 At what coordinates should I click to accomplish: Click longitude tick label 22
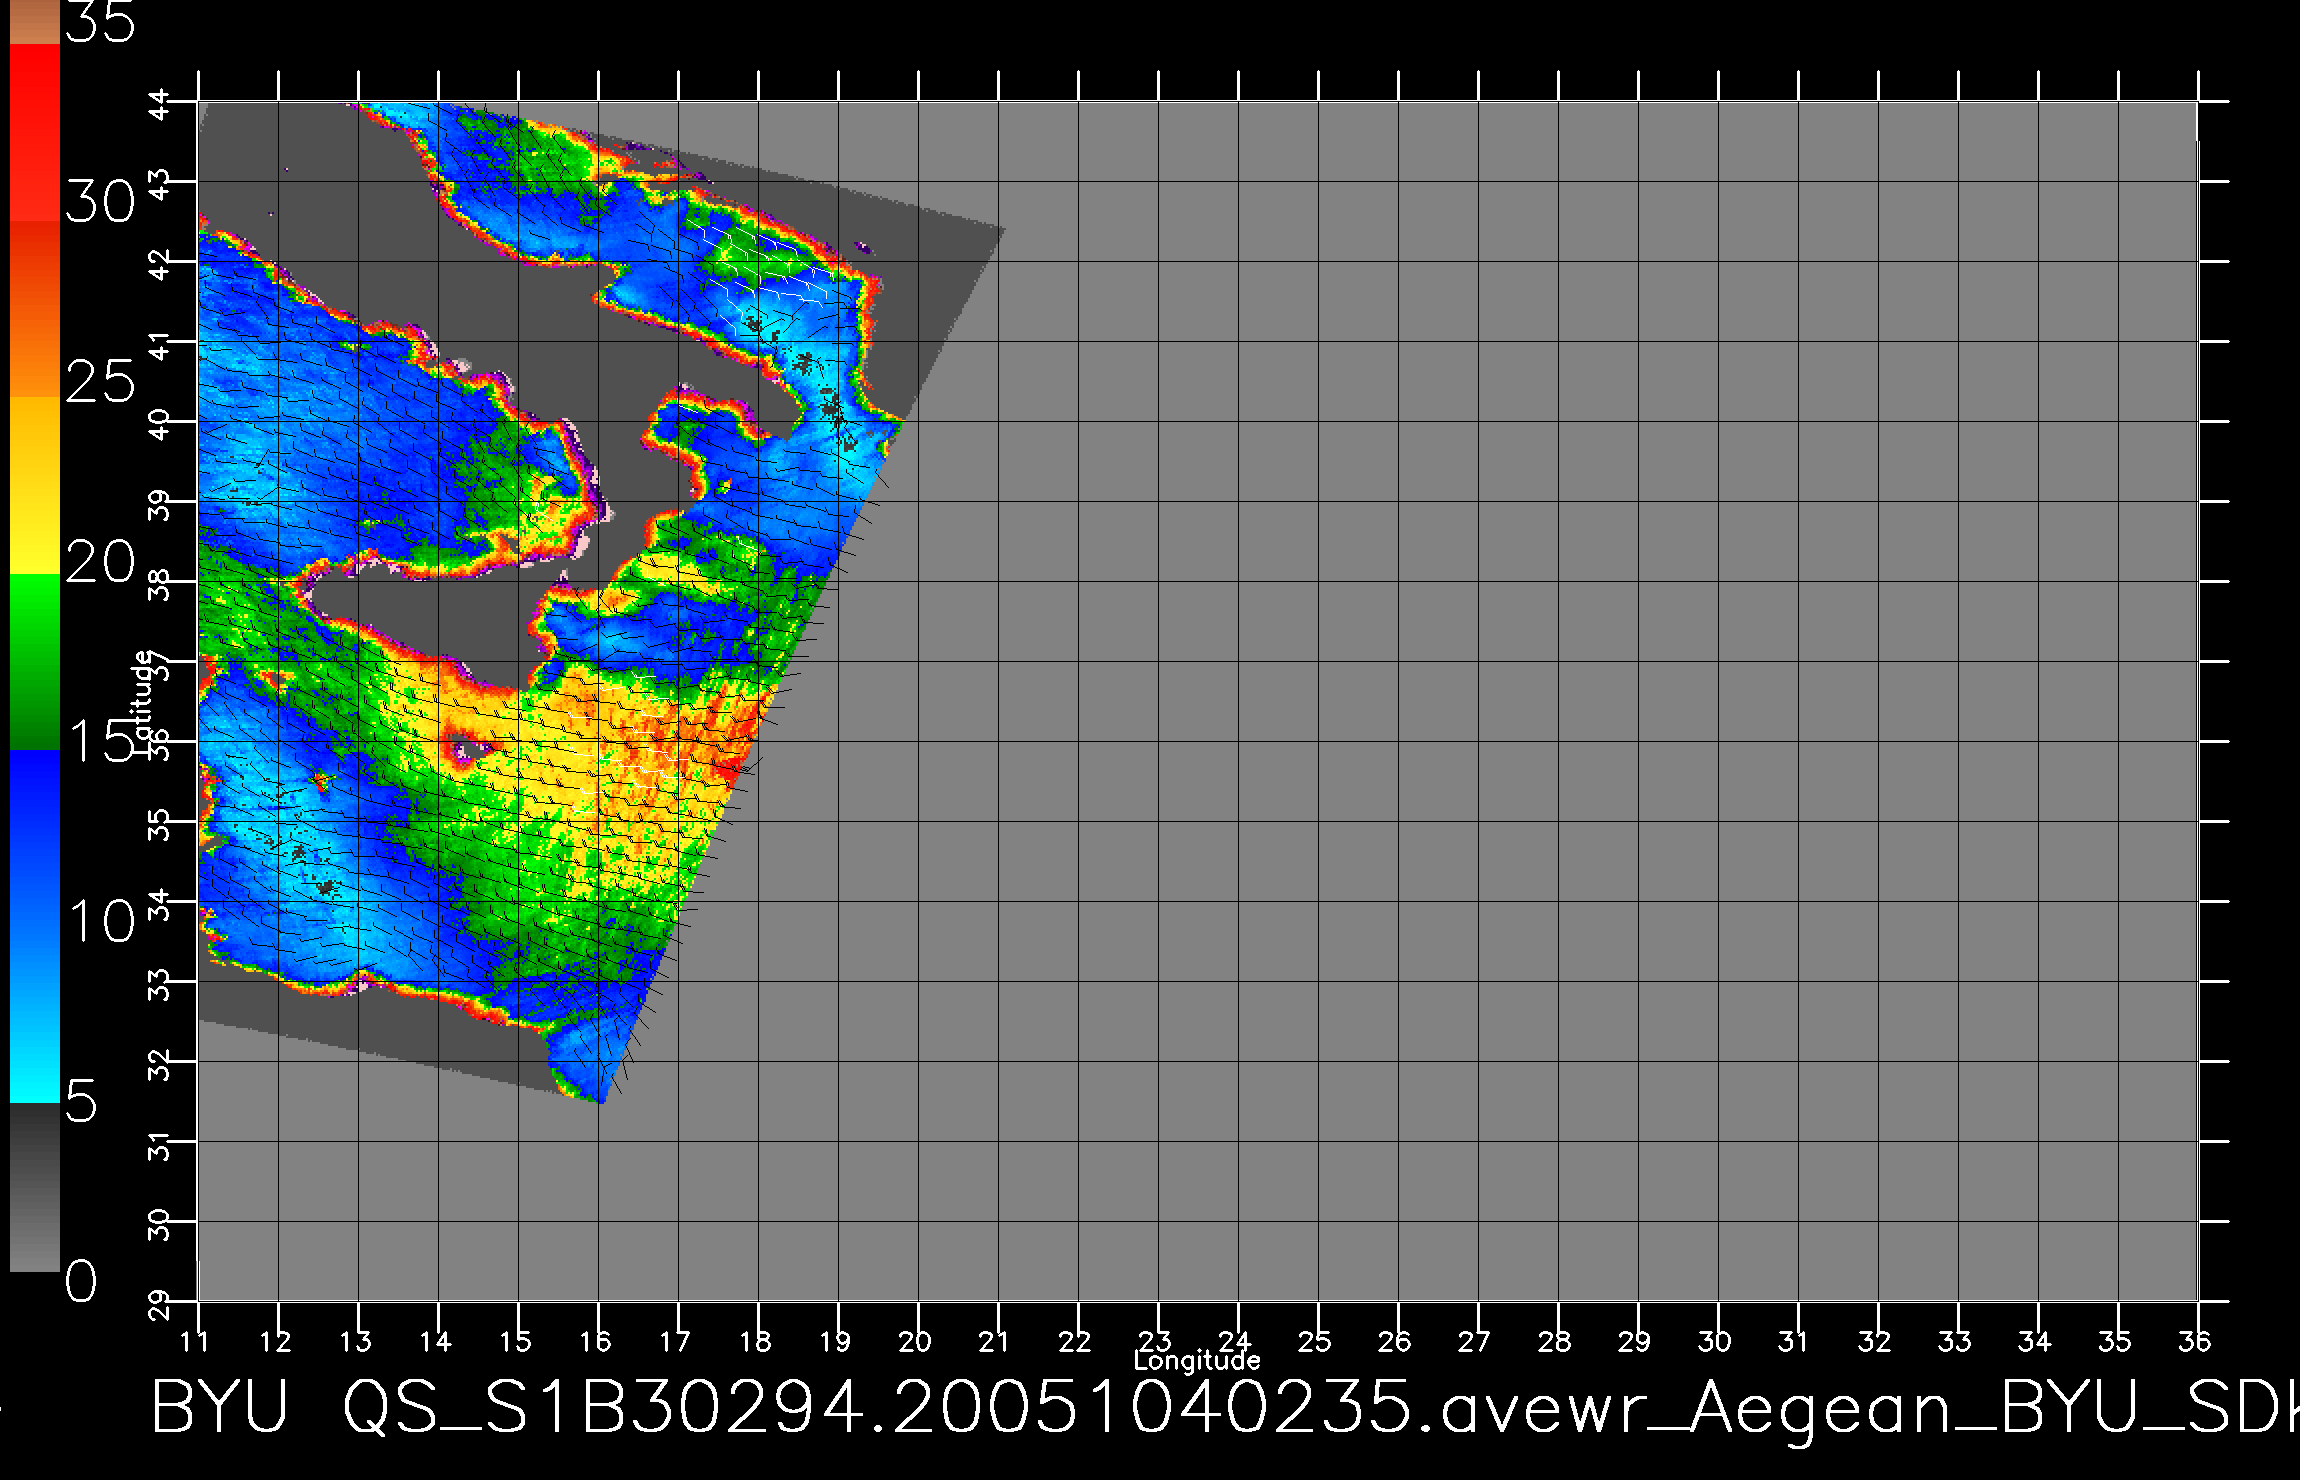1075,1340
